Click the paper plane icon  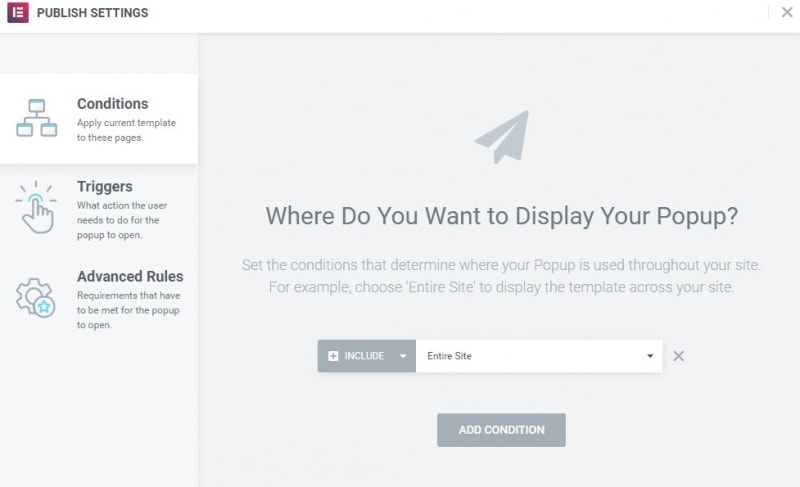(x=502, y=137)
